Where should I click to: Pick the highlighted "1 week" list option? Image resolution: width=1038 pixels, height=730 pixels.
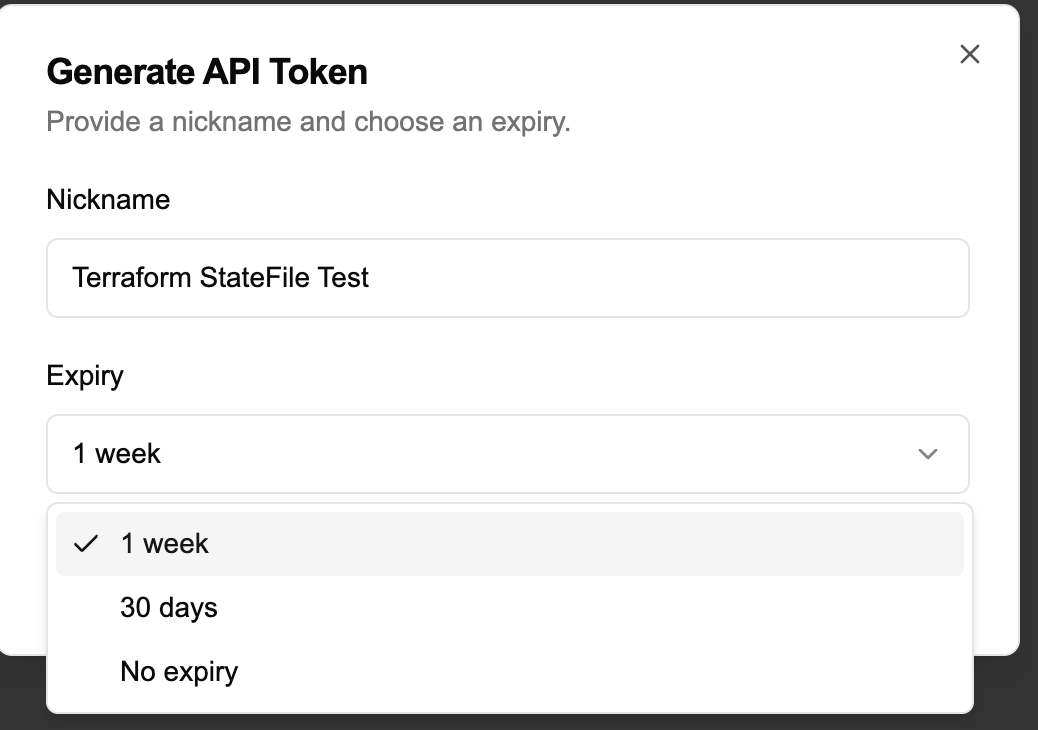[509, 544]
